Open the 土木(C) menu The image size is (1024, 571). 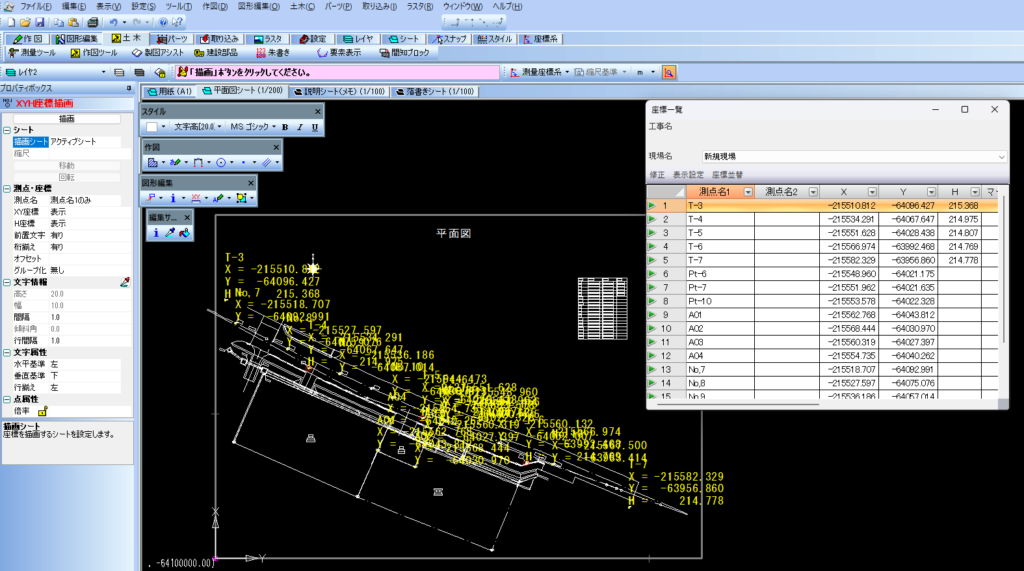pyautogui.click(x=300, y=6)
